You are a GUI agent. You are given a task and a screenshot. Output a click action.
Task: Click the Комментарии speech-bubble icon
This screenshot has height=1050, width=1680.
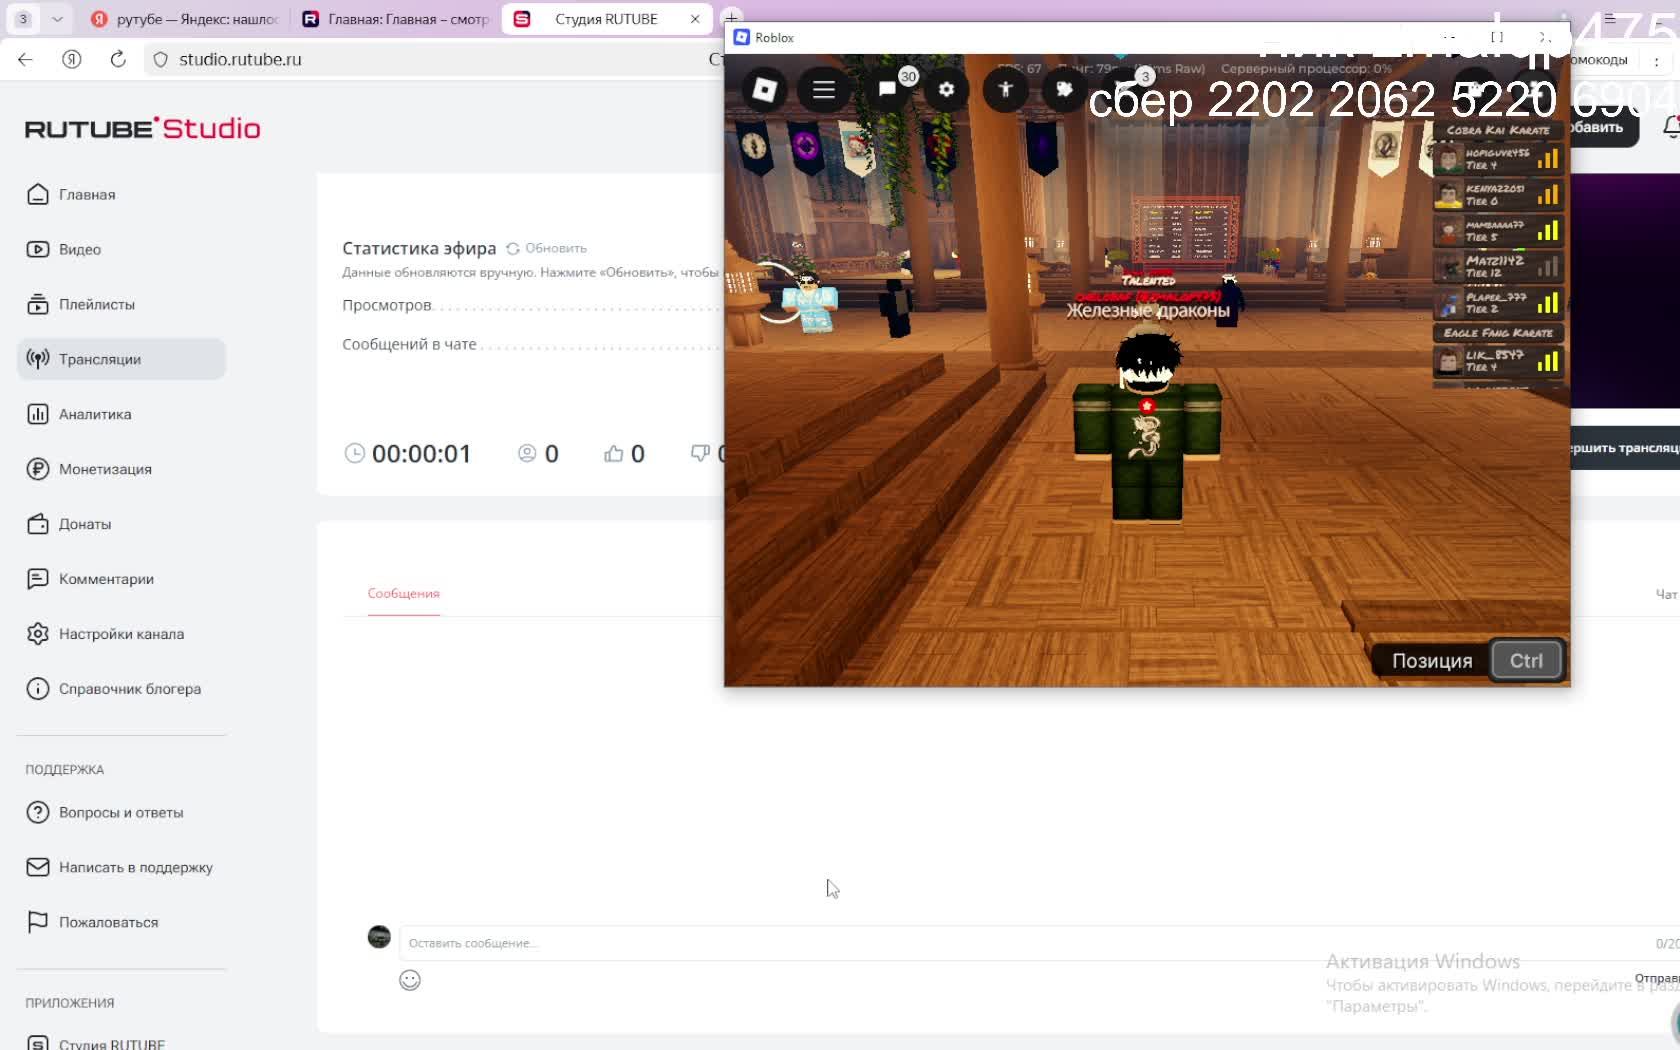point(38,579)
